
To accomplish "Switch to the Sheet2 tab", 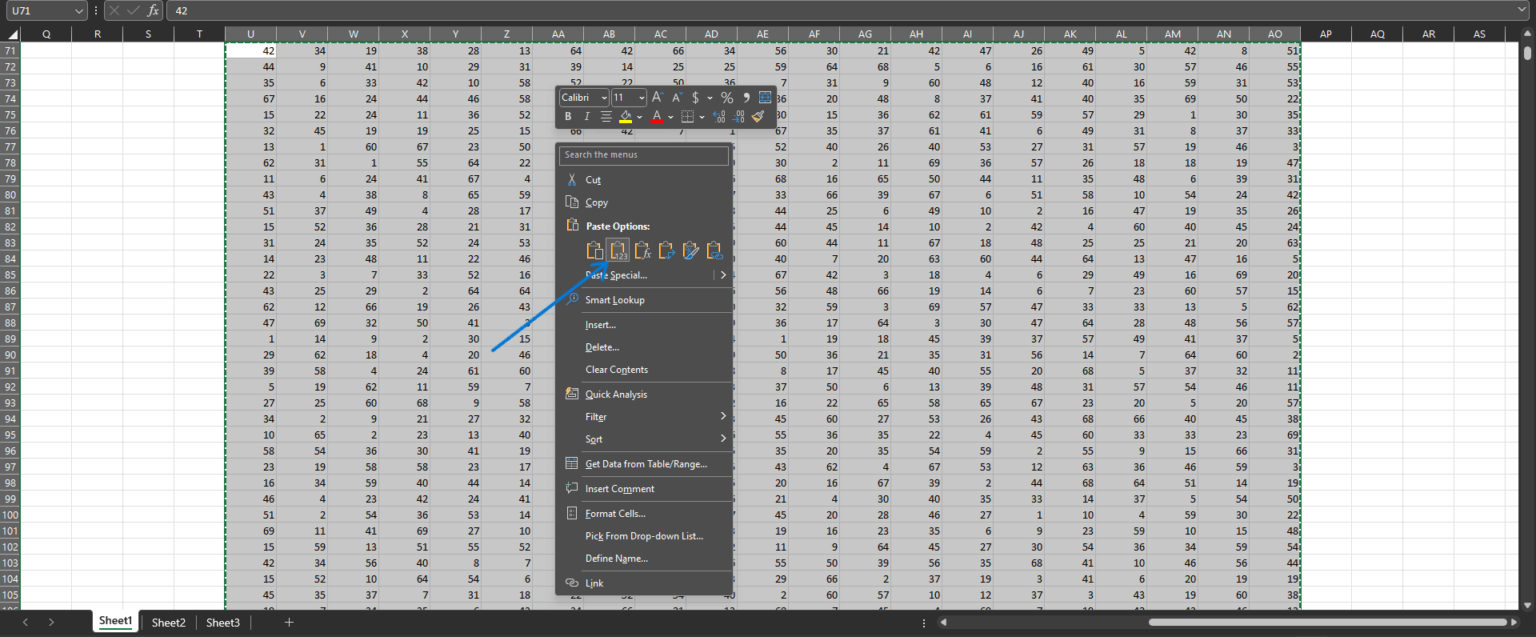I will (168, 623).
